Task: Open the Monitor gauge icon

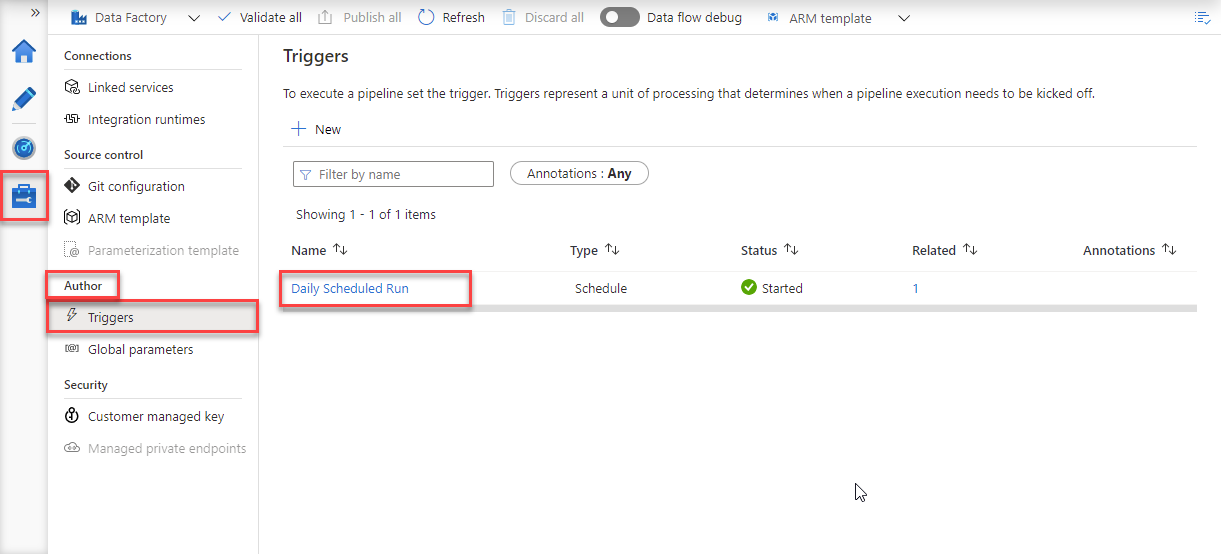Action: (24, 148)
